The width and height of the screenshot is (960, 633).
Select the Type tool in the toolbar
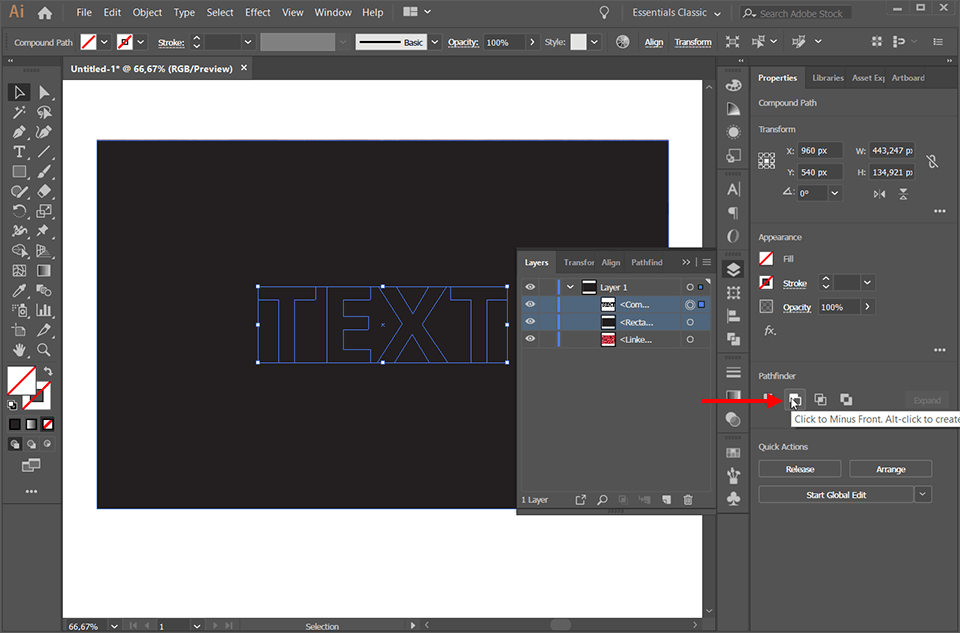point(18,151)
